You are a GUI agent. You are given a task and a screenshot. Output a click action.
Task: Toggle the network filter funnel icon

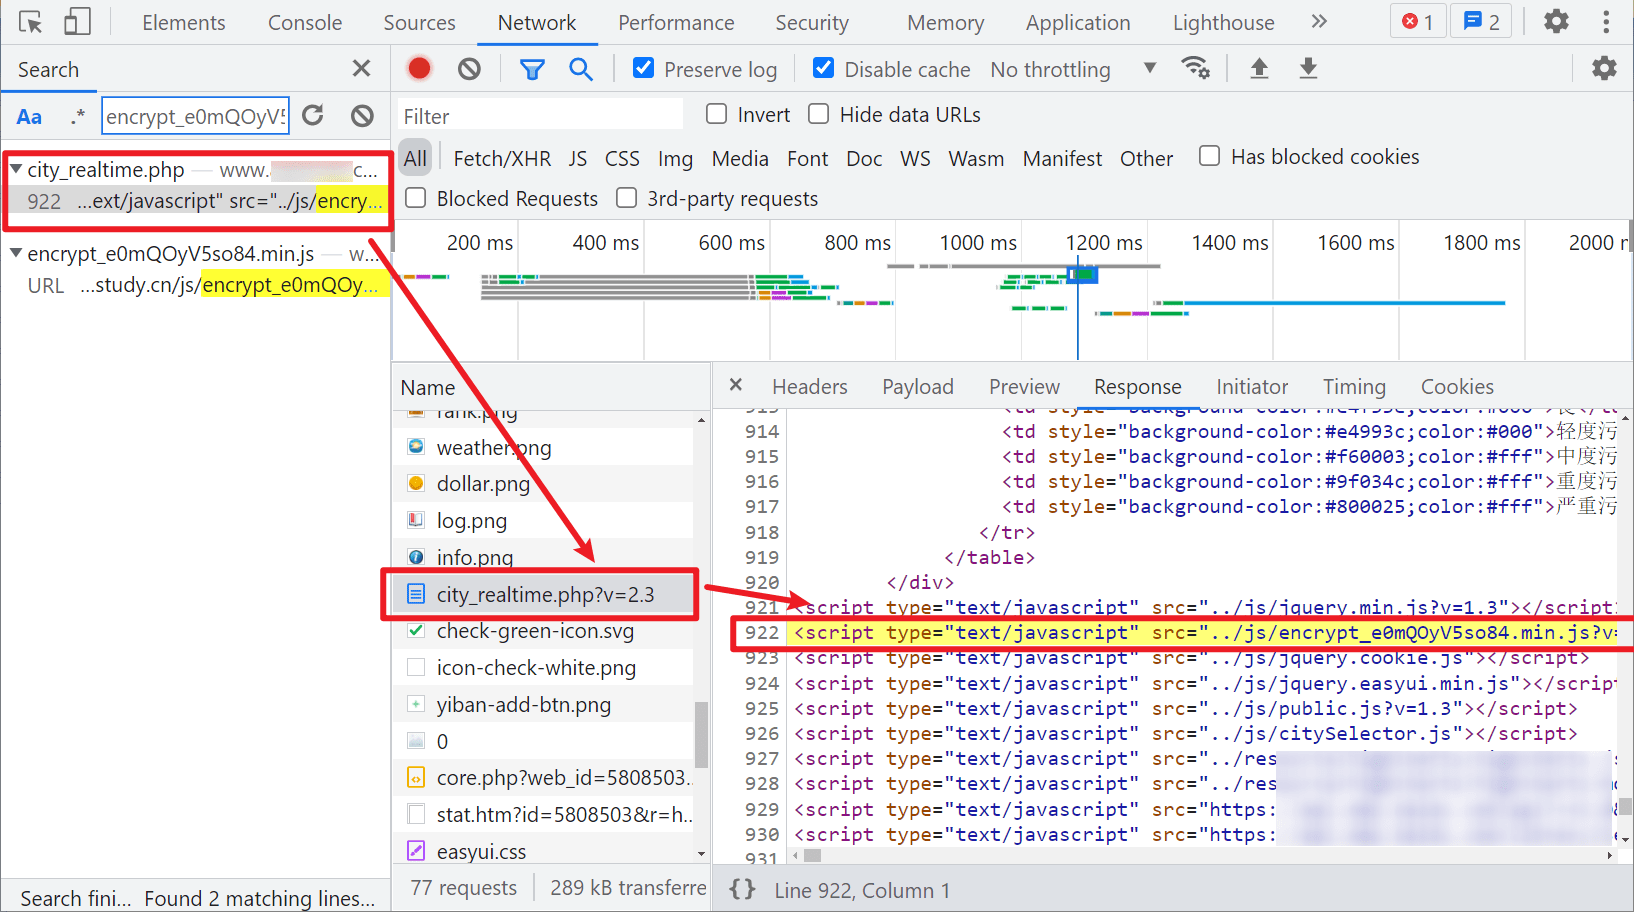532,69
